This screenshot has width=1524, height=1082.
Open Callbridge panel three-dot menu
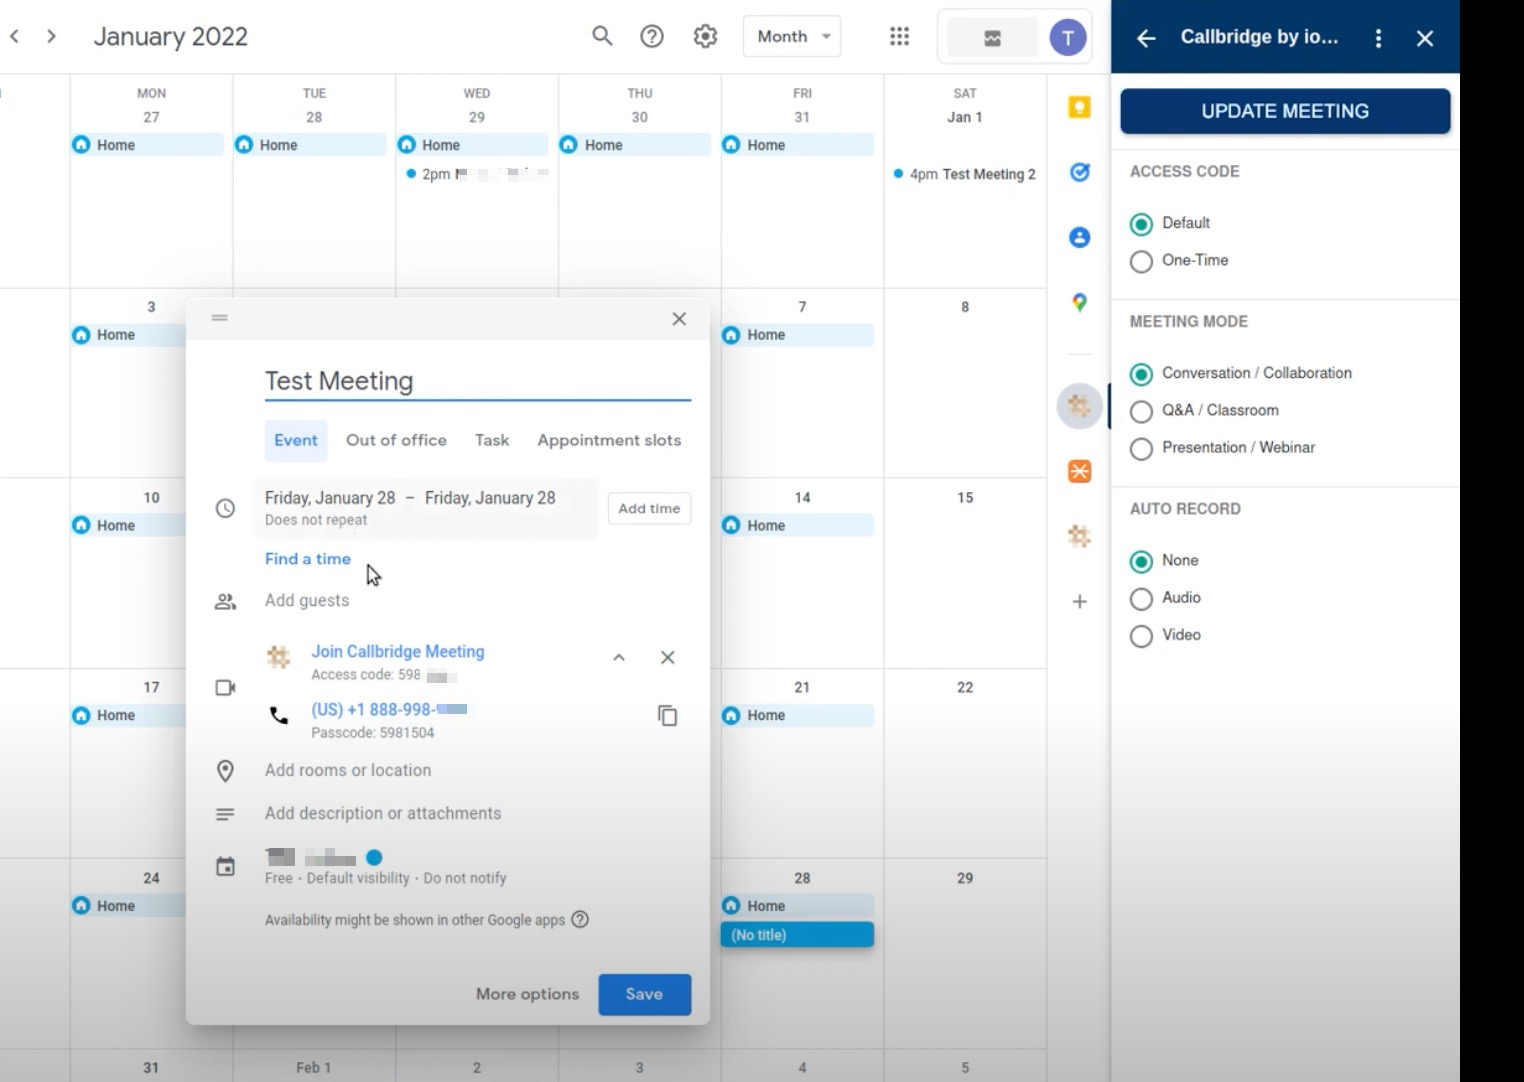[1378, 38]
